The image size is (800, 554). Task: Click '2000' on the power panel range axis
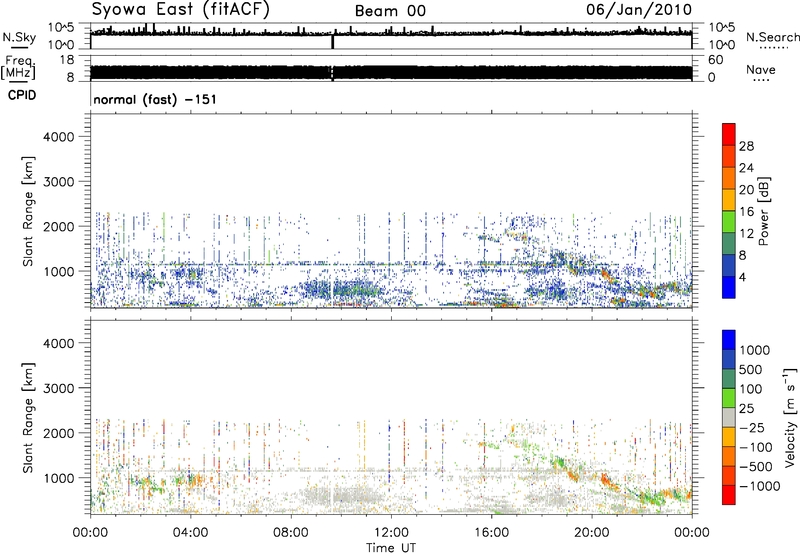click(59, 226)
